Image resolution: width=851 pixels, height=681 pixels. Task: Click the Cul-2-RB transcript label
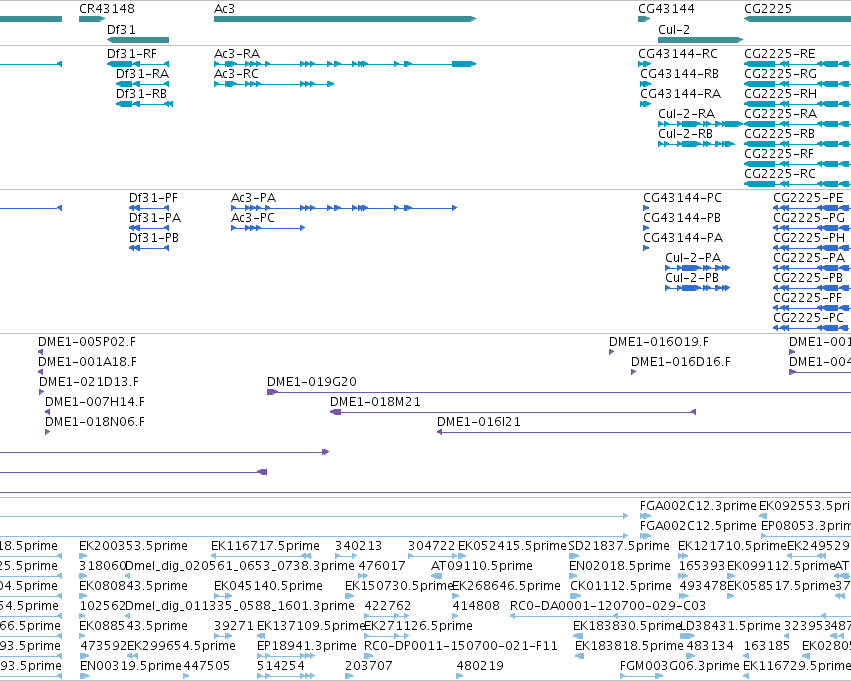685,134
